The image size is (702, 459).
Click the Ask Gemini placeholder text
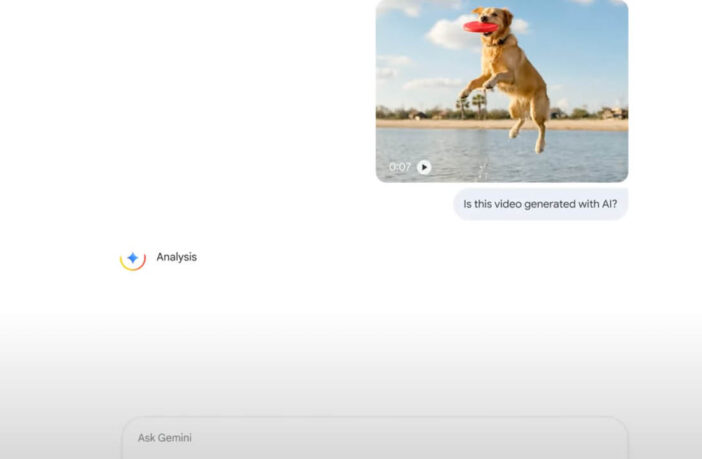coord(165,438)
